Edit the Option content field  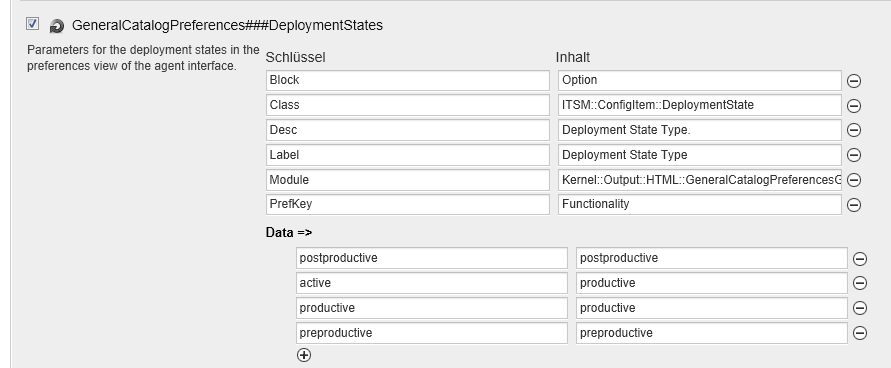pos(700,80)
